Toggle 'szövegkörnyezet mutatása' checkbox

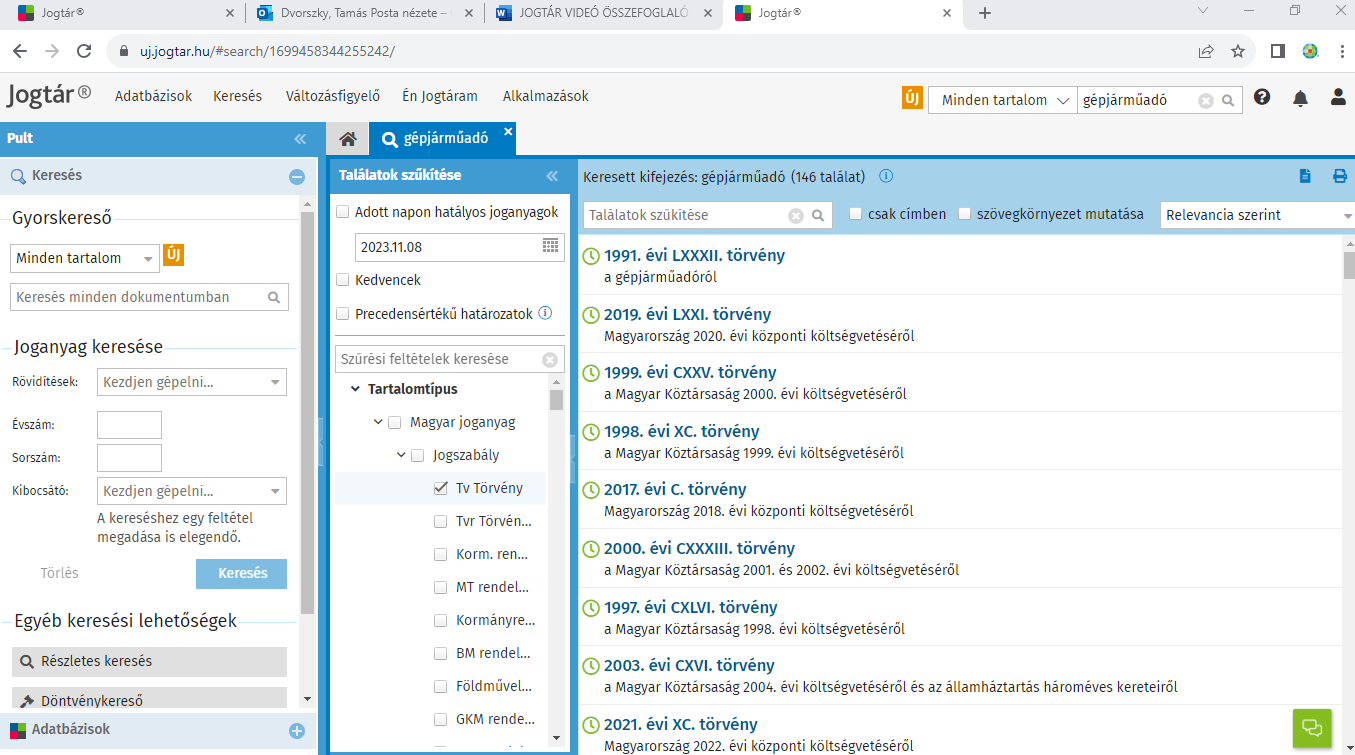(x=965, y=214)
